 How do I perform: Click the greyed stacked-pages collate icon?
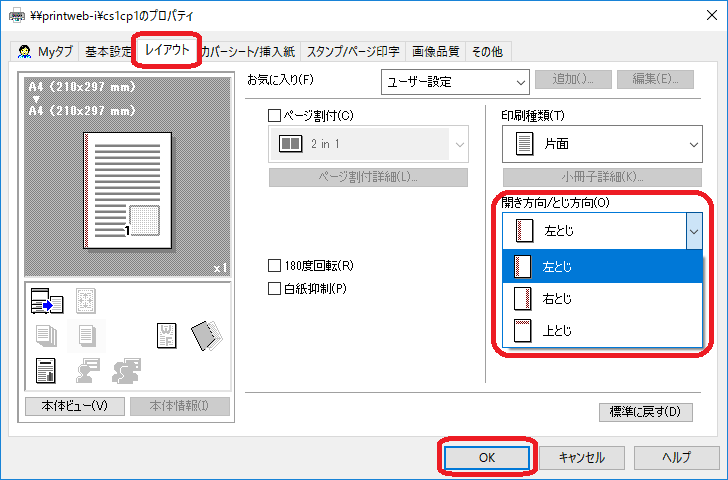47,336
